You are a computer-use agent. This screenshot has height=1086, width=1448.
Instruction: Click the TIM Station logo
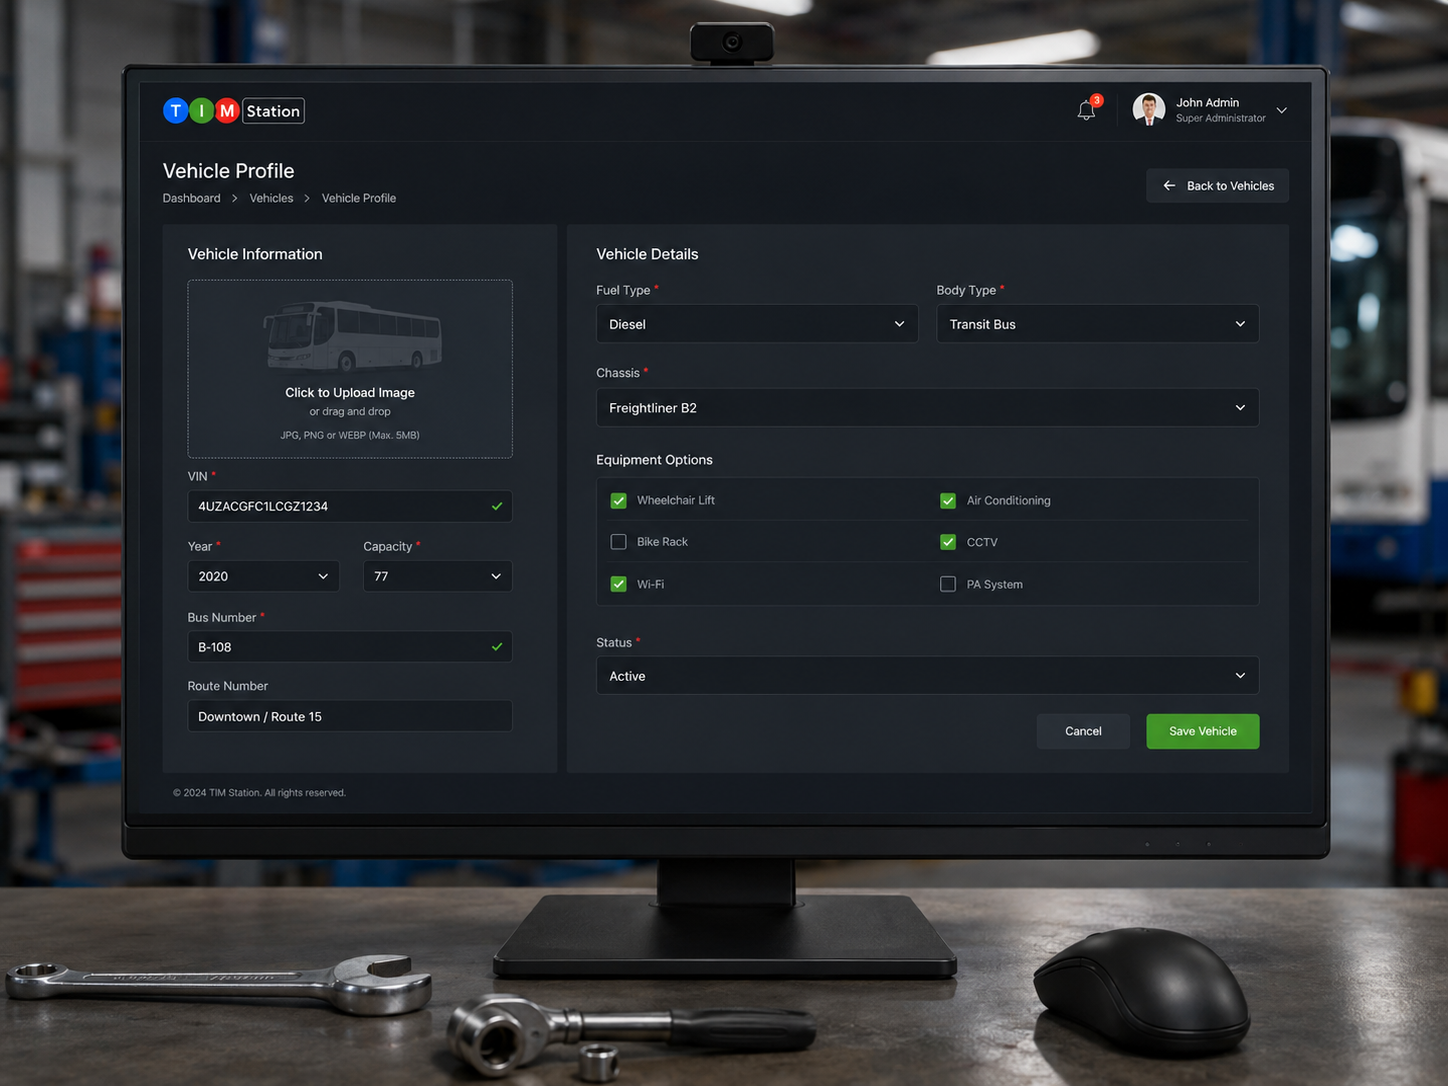[x=234, y=111]
